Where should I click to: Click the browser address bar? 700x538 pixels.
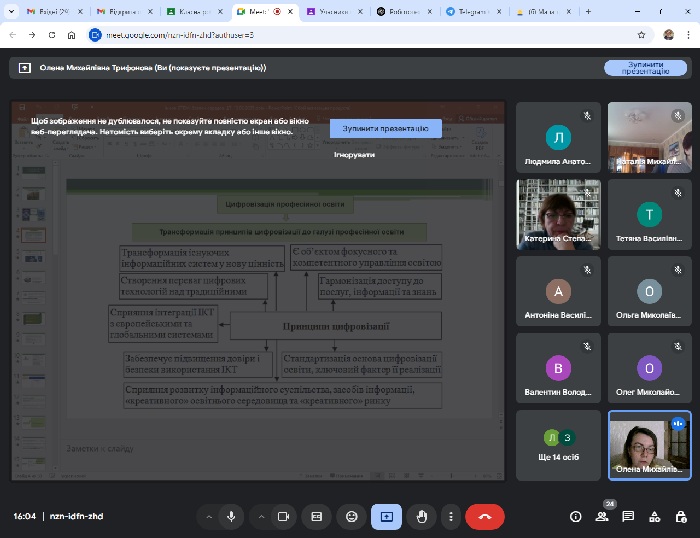[x=360, y=34]
